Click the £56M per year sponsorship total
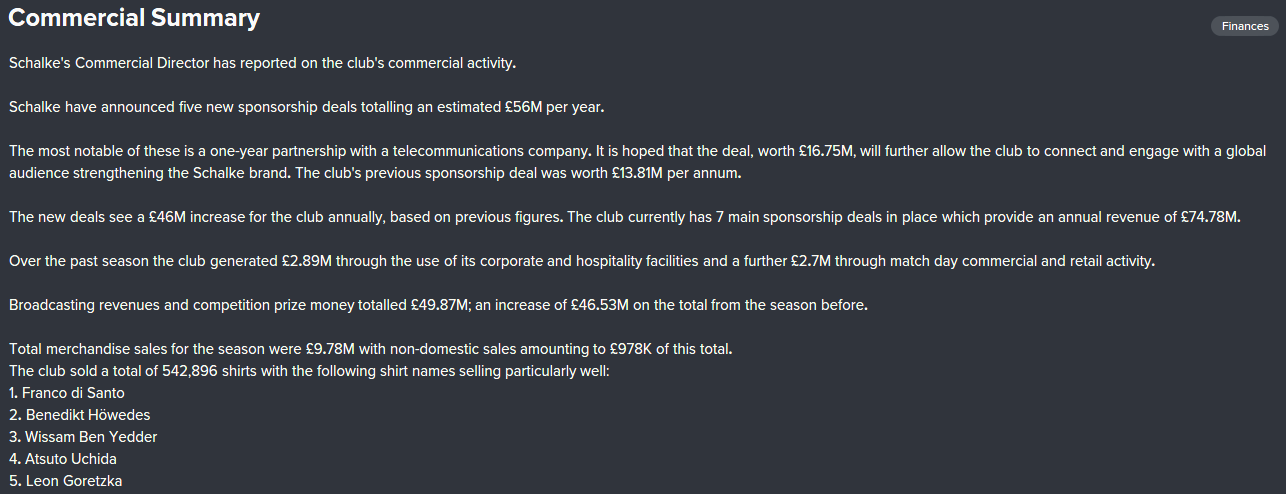Screen dimensions: 1286x494 point(554,106)
